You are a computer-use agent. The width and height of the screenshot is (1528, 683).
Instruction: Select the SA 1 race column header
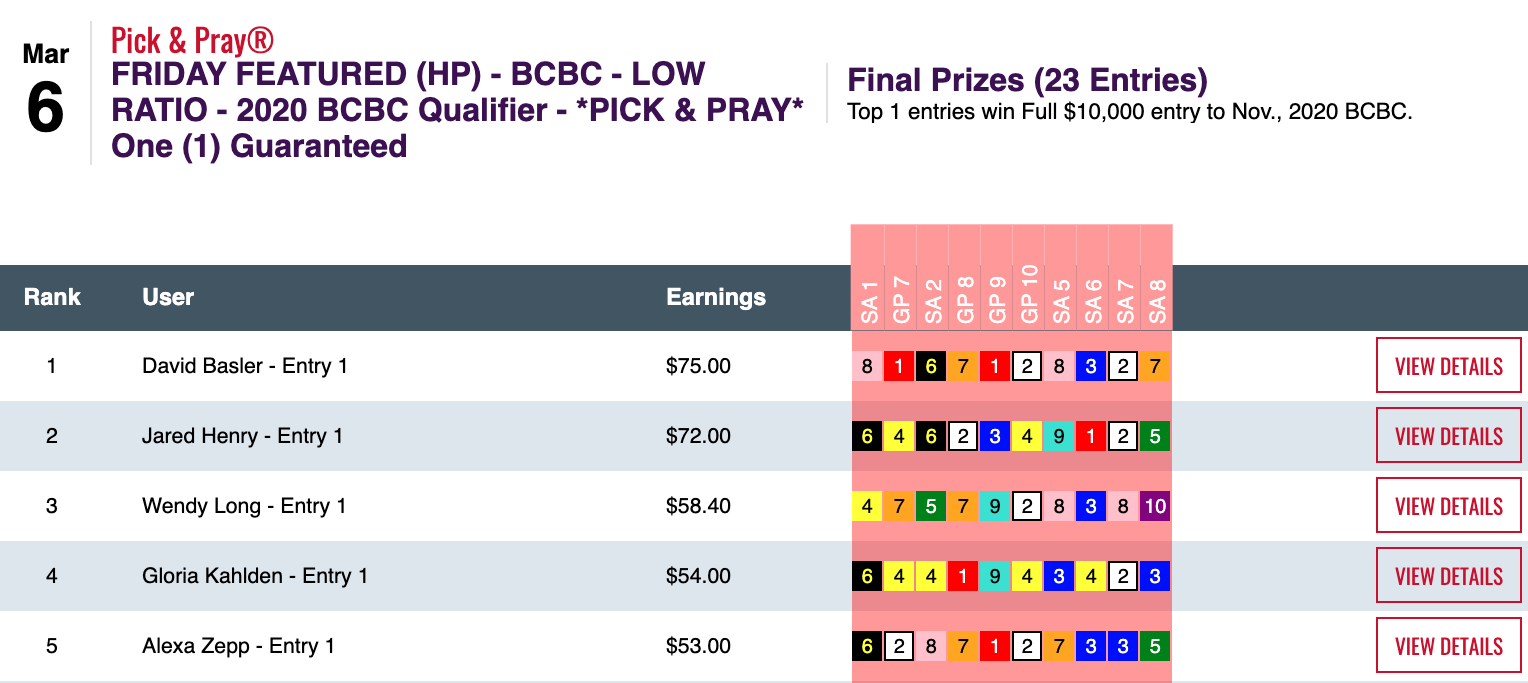click(x=868, y=298)
